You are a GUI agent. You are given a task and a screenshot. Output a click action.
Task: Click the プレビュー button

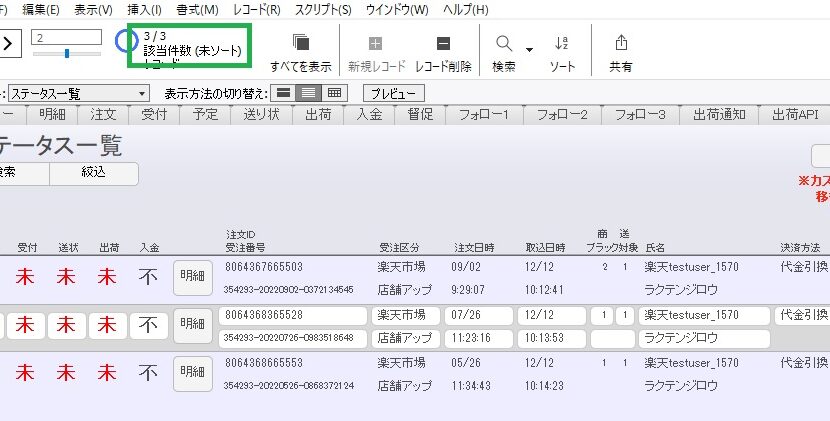tap(393, 94)
